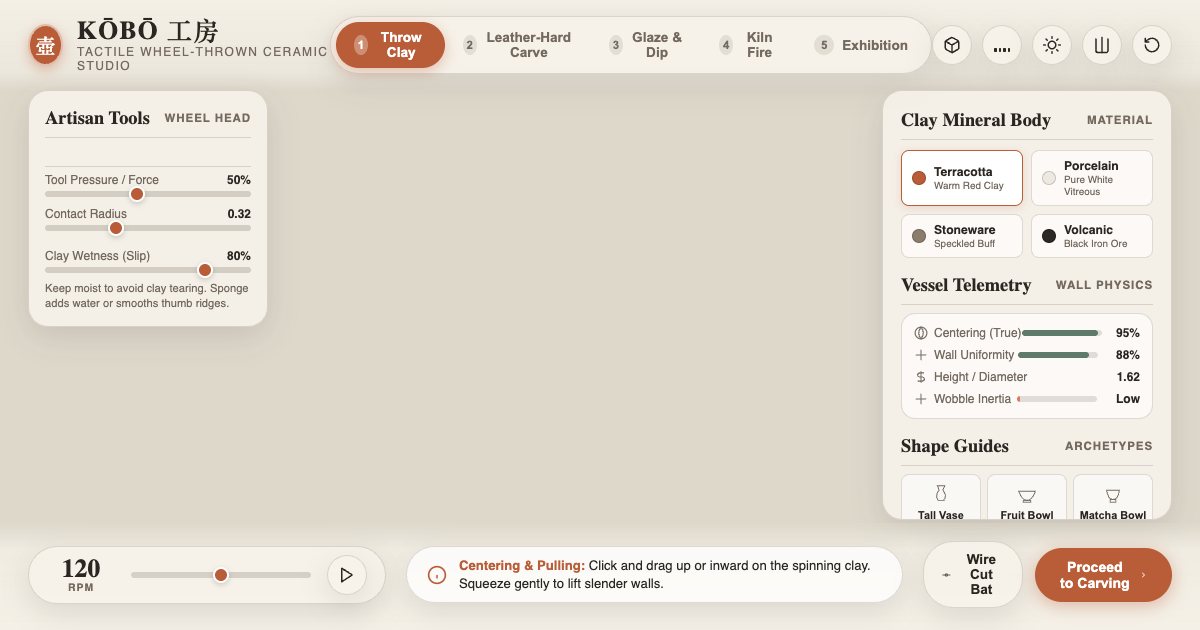Start the wheel with the play button
Screen dimensions: 1200x630
click(x=347, y=575)
